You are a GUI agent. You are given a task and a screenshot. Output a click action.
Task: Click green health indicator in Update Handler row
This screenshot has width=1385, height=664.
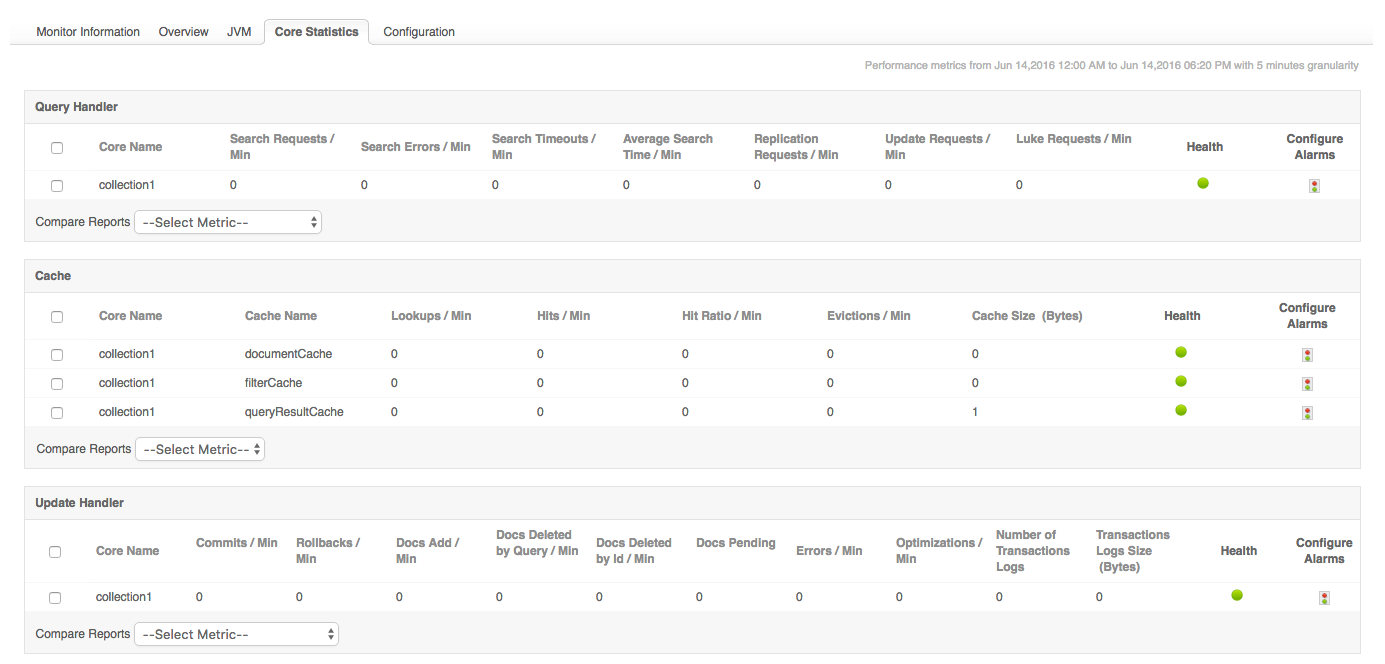1237,595
